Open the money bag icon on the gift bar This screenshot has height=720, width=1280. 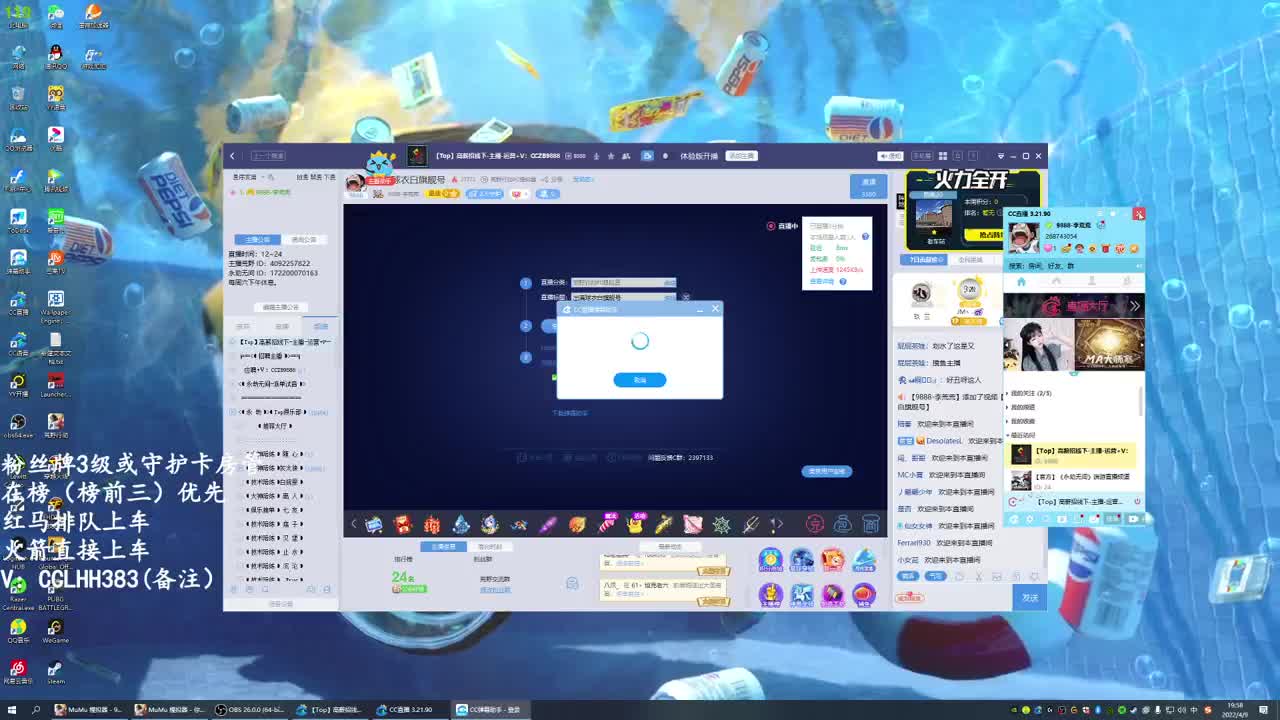[843, 524]
